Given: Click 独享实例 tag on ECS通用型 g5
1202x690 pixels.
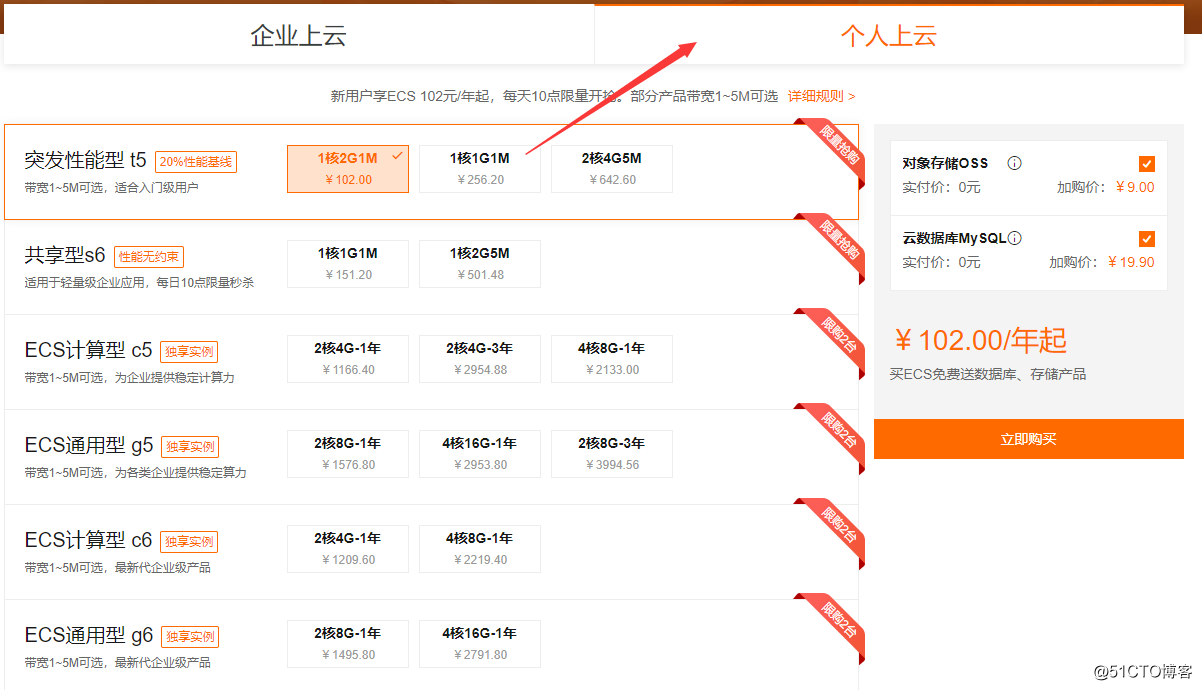Looking at the screenshot, I should [x=190, y=447].
